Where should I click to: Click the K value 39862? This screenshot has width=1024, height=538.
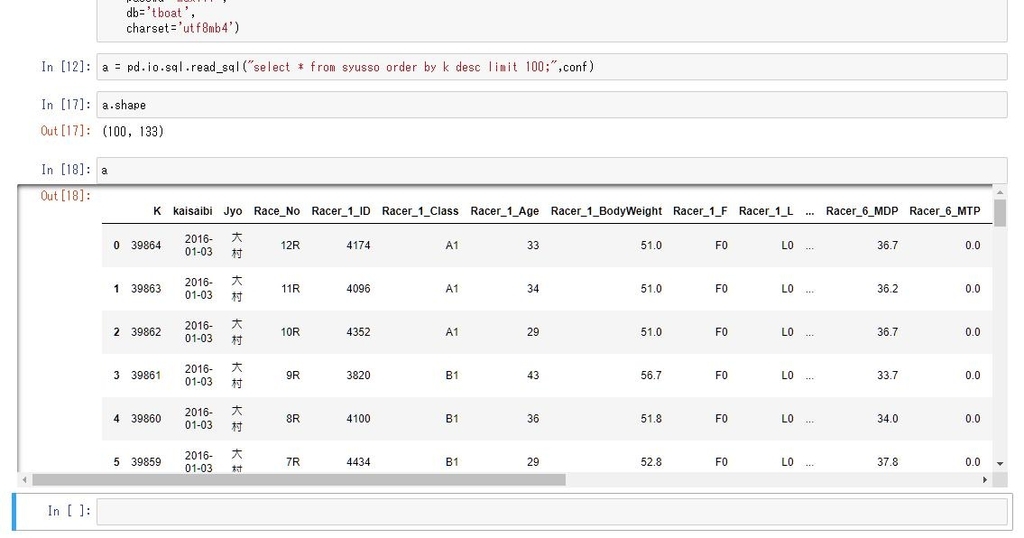[x=146, y=332]
